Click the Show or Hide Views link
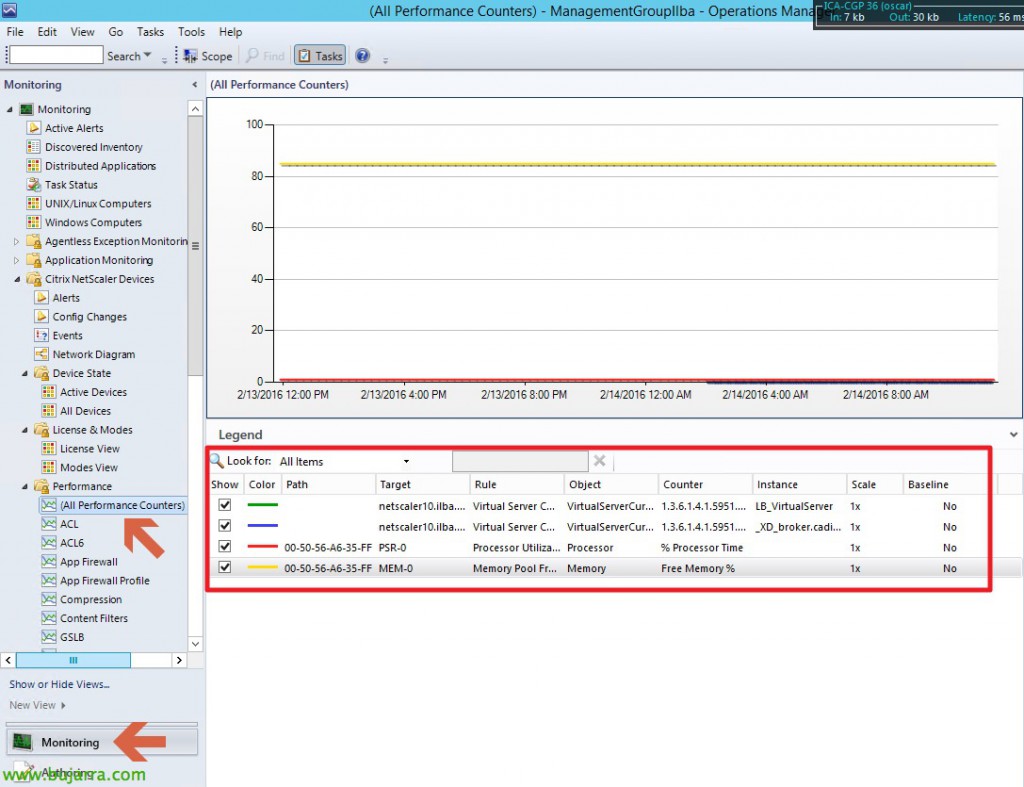This screenshot has width=1024, height=787. [x=58, y=684]
